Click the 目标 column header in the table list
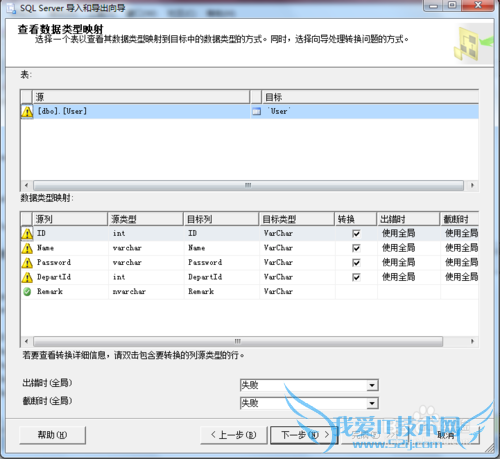This screenshot has height=459, width=500. tap(370, 97)
